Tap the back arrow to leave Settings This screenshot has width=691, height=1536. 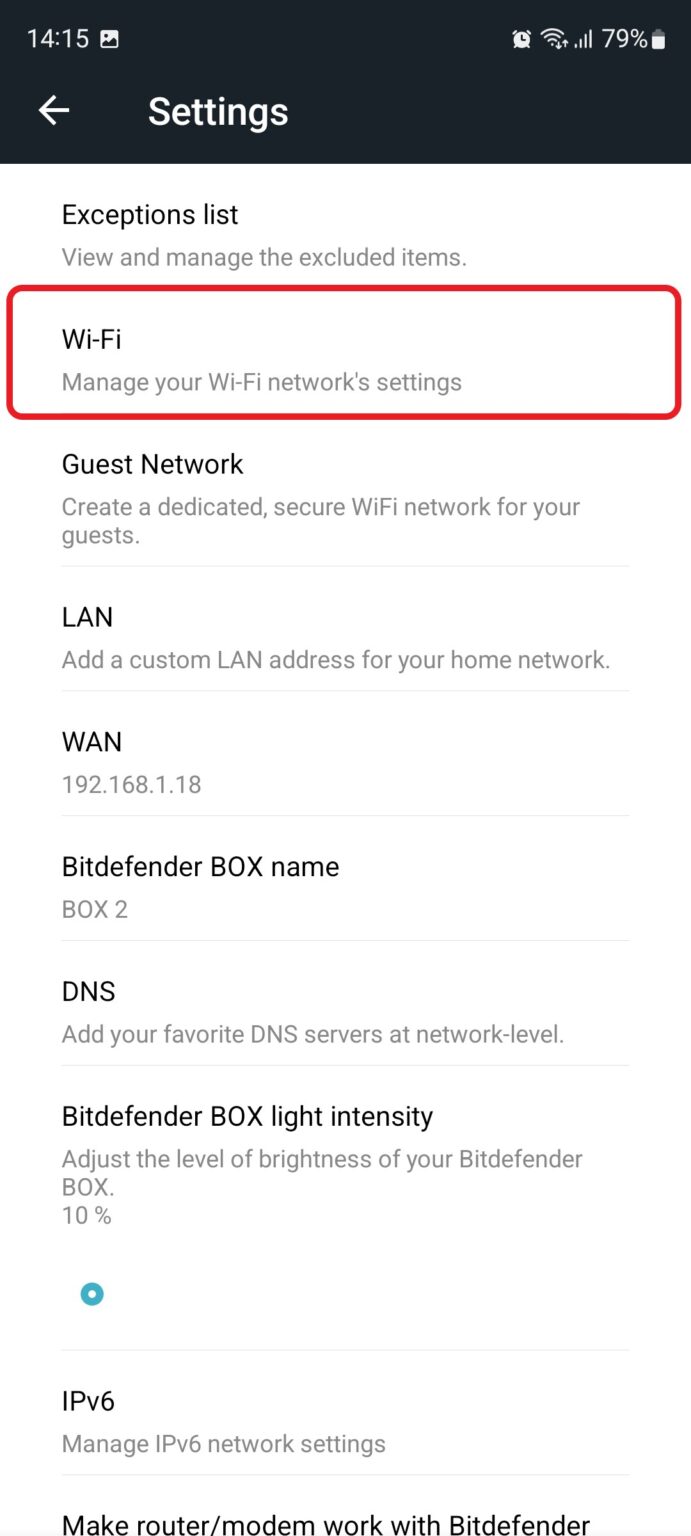coord(53,110)
